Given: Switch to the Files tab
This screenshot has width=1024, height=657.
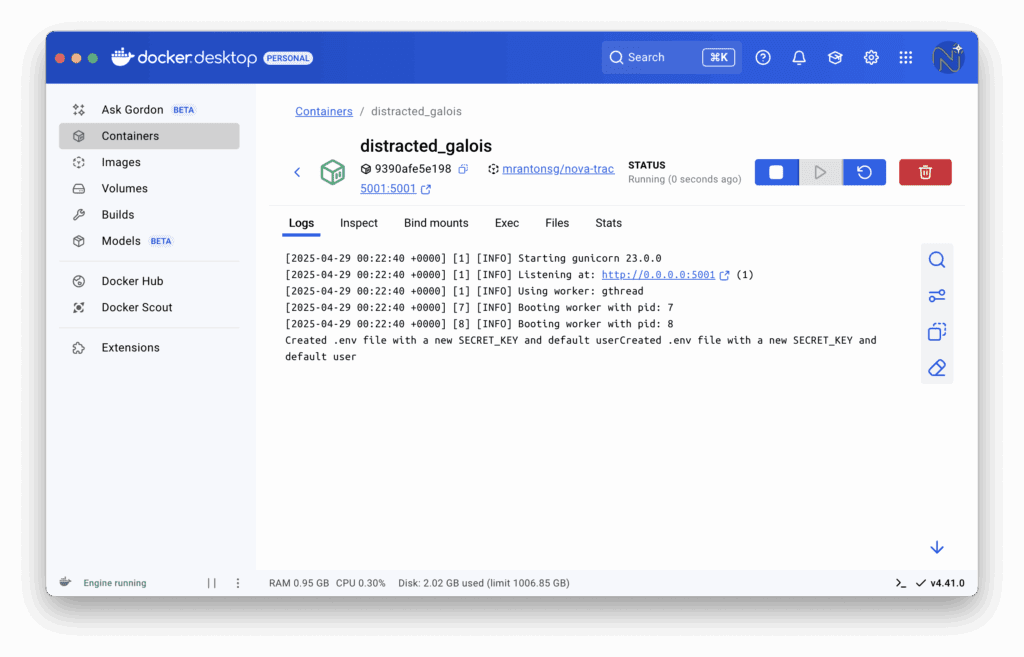Looking at the screenshot, I should pyautogui.click(x=557, y=223).
